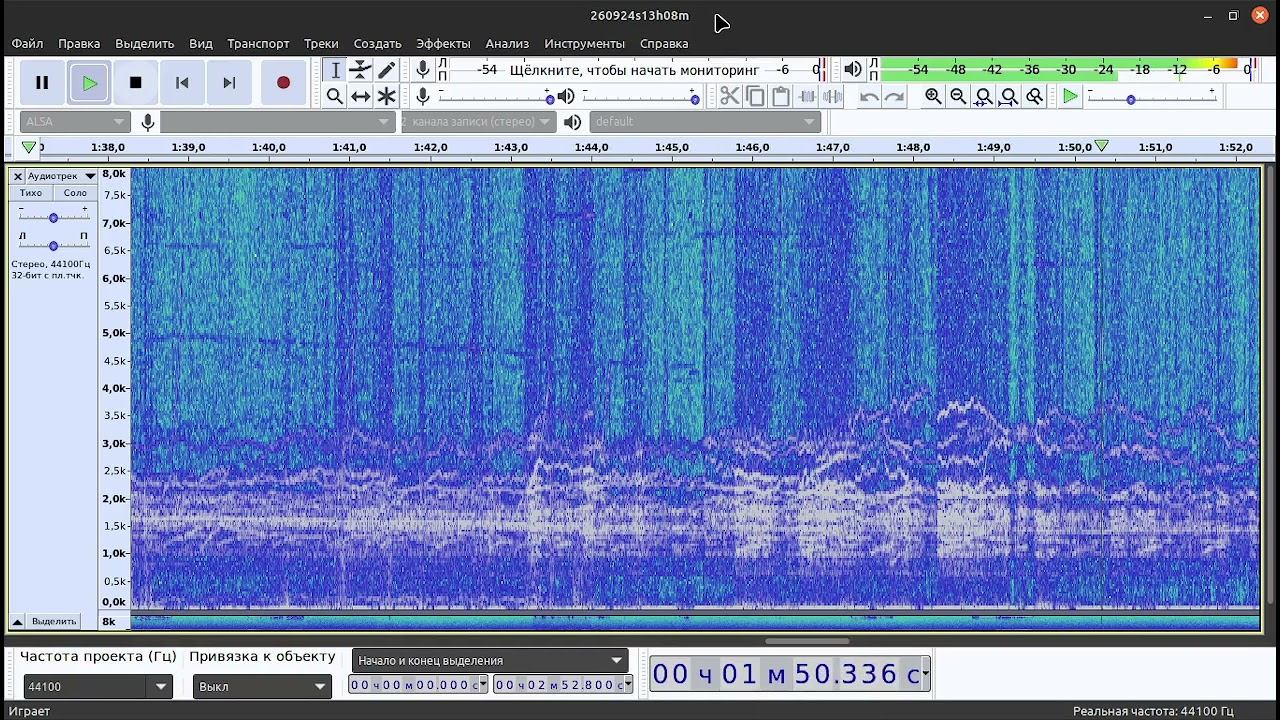Click the Выделить button under the track panel
The height and width of the screenshot is (720, 1280).
coord(54,621)
